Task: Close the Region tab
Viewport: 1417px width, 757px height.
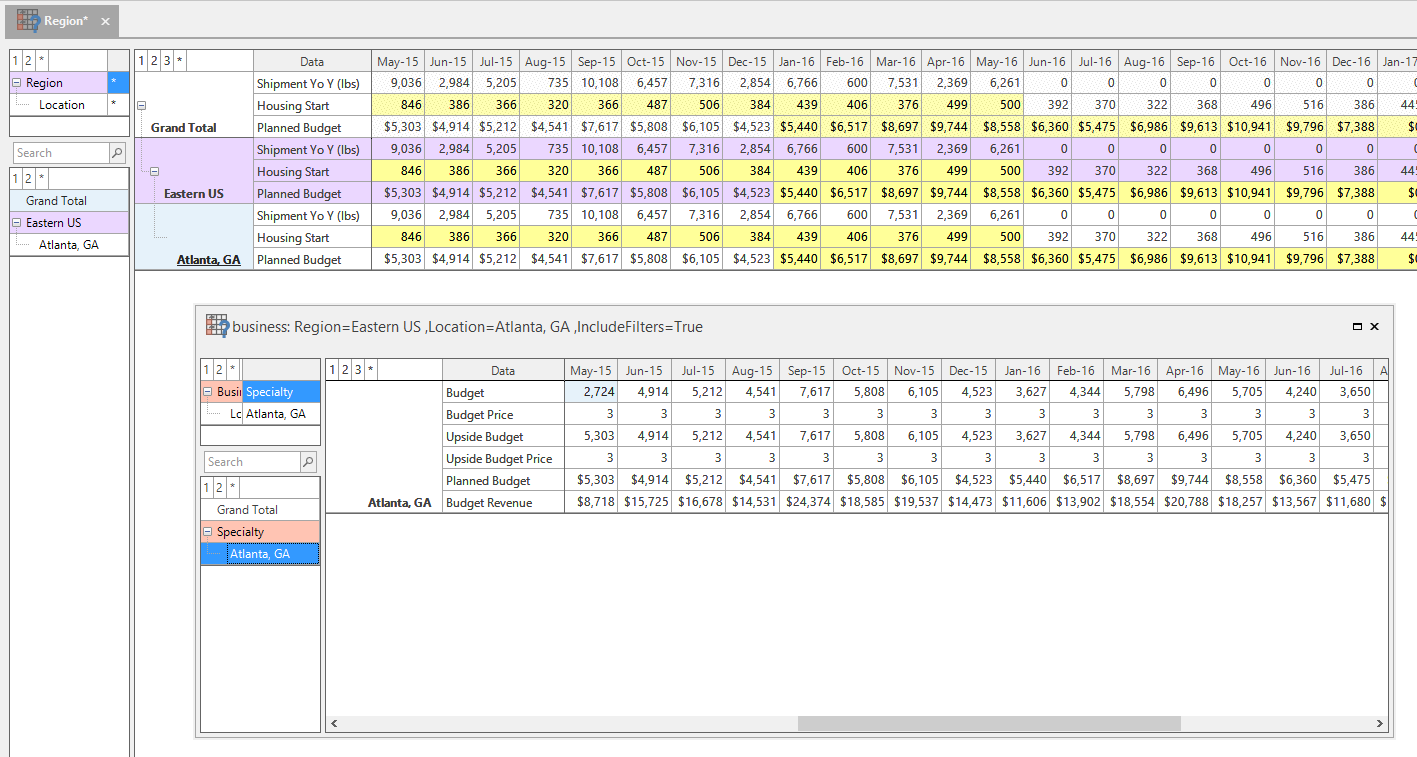Action: point(105,21)
